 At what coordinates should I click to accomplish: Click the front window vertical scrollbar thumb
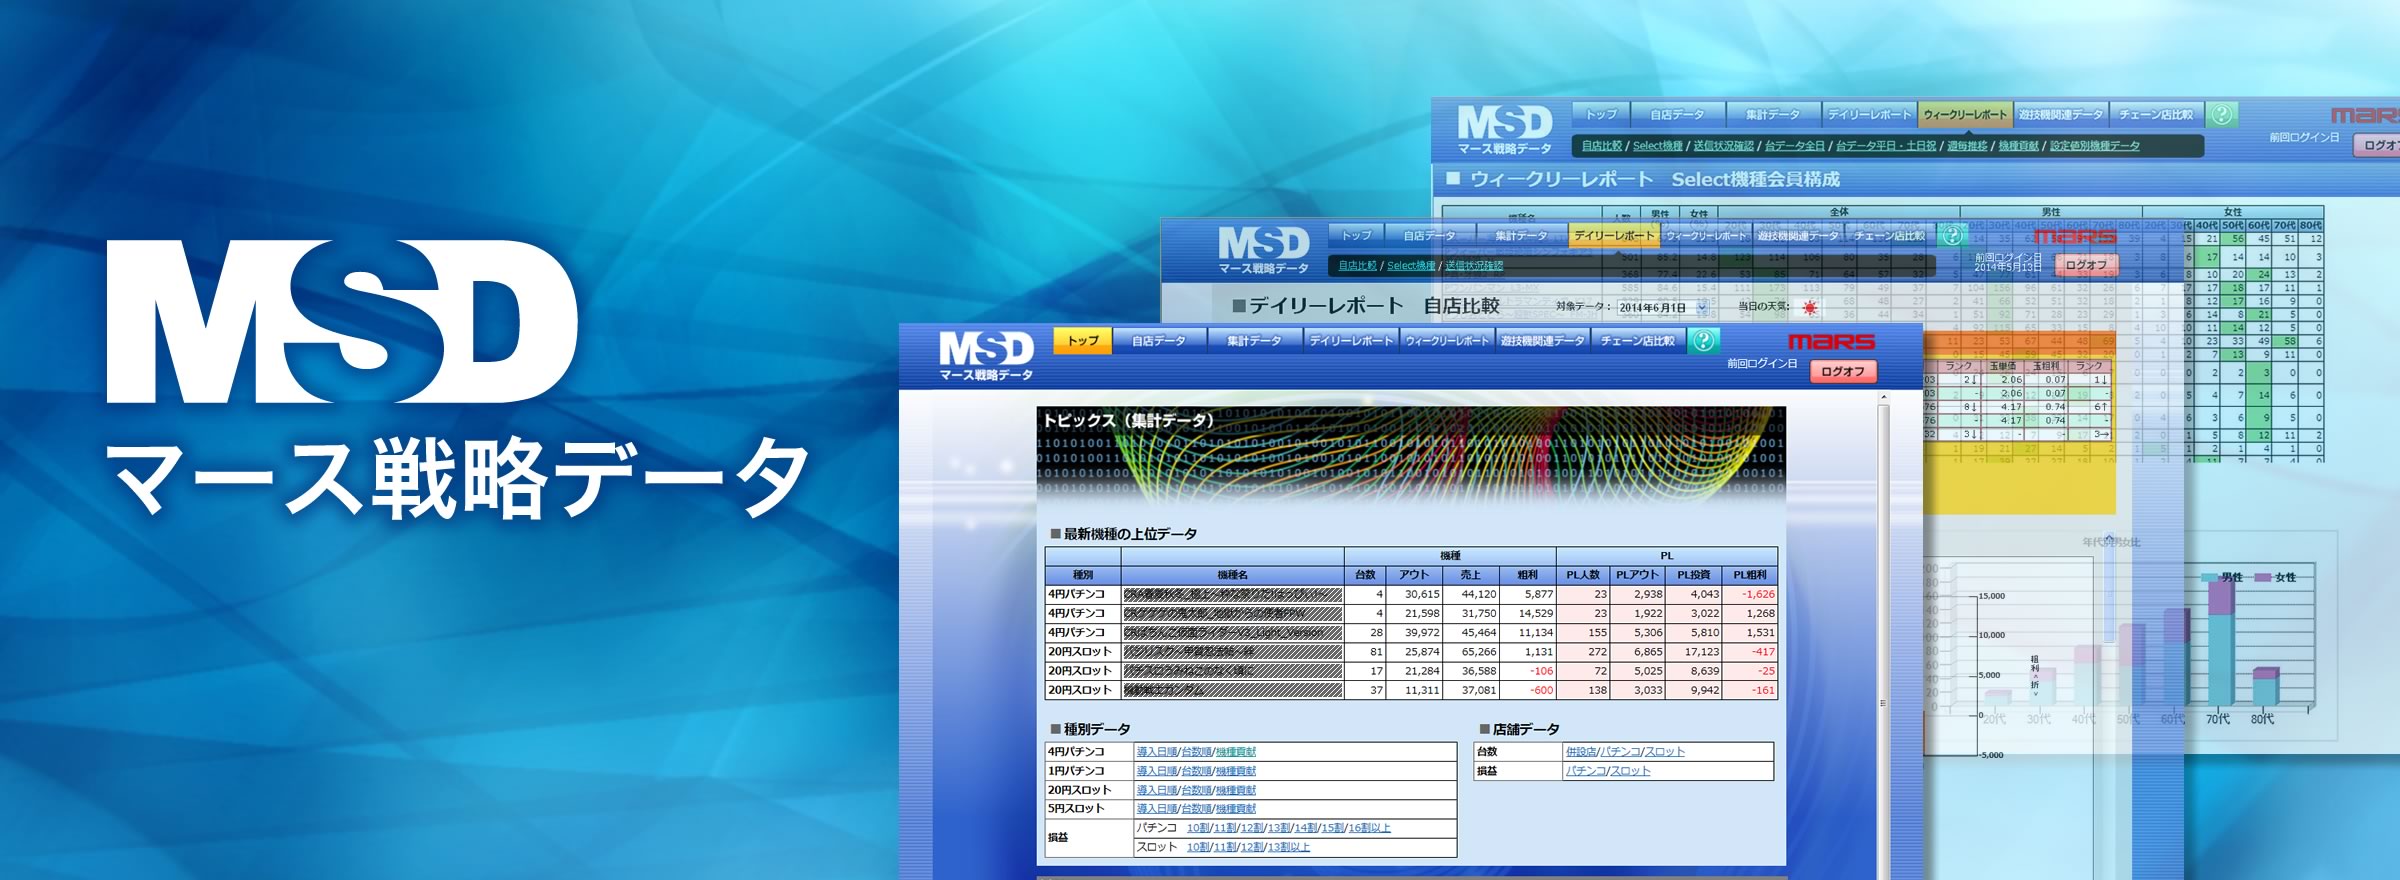tap(1884, 640)
